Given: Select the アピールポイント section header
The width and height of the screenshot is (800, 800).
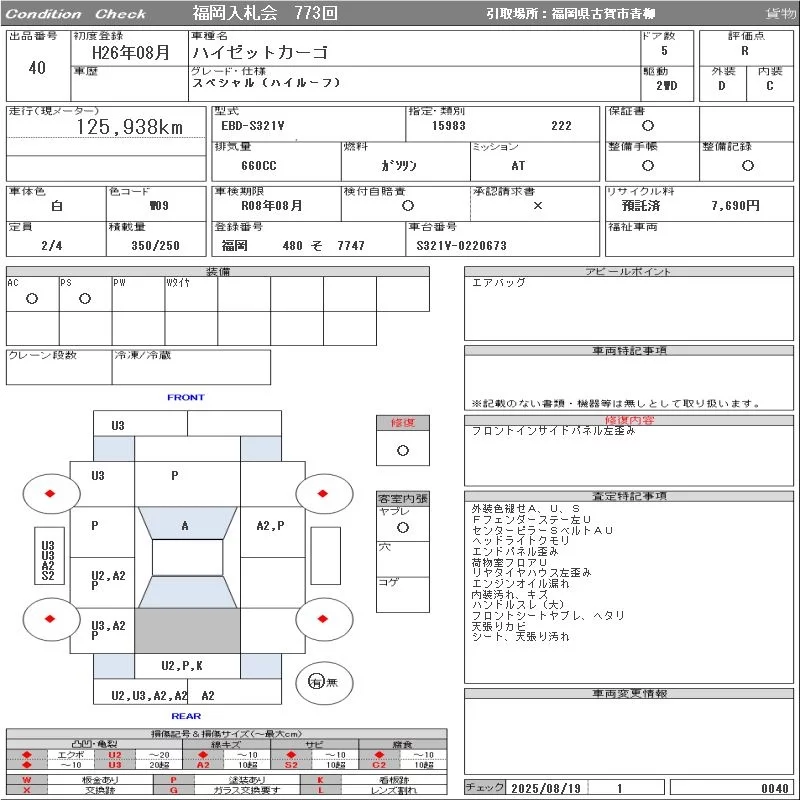Looking at the screenshot, I should click(x=629, y=272).
